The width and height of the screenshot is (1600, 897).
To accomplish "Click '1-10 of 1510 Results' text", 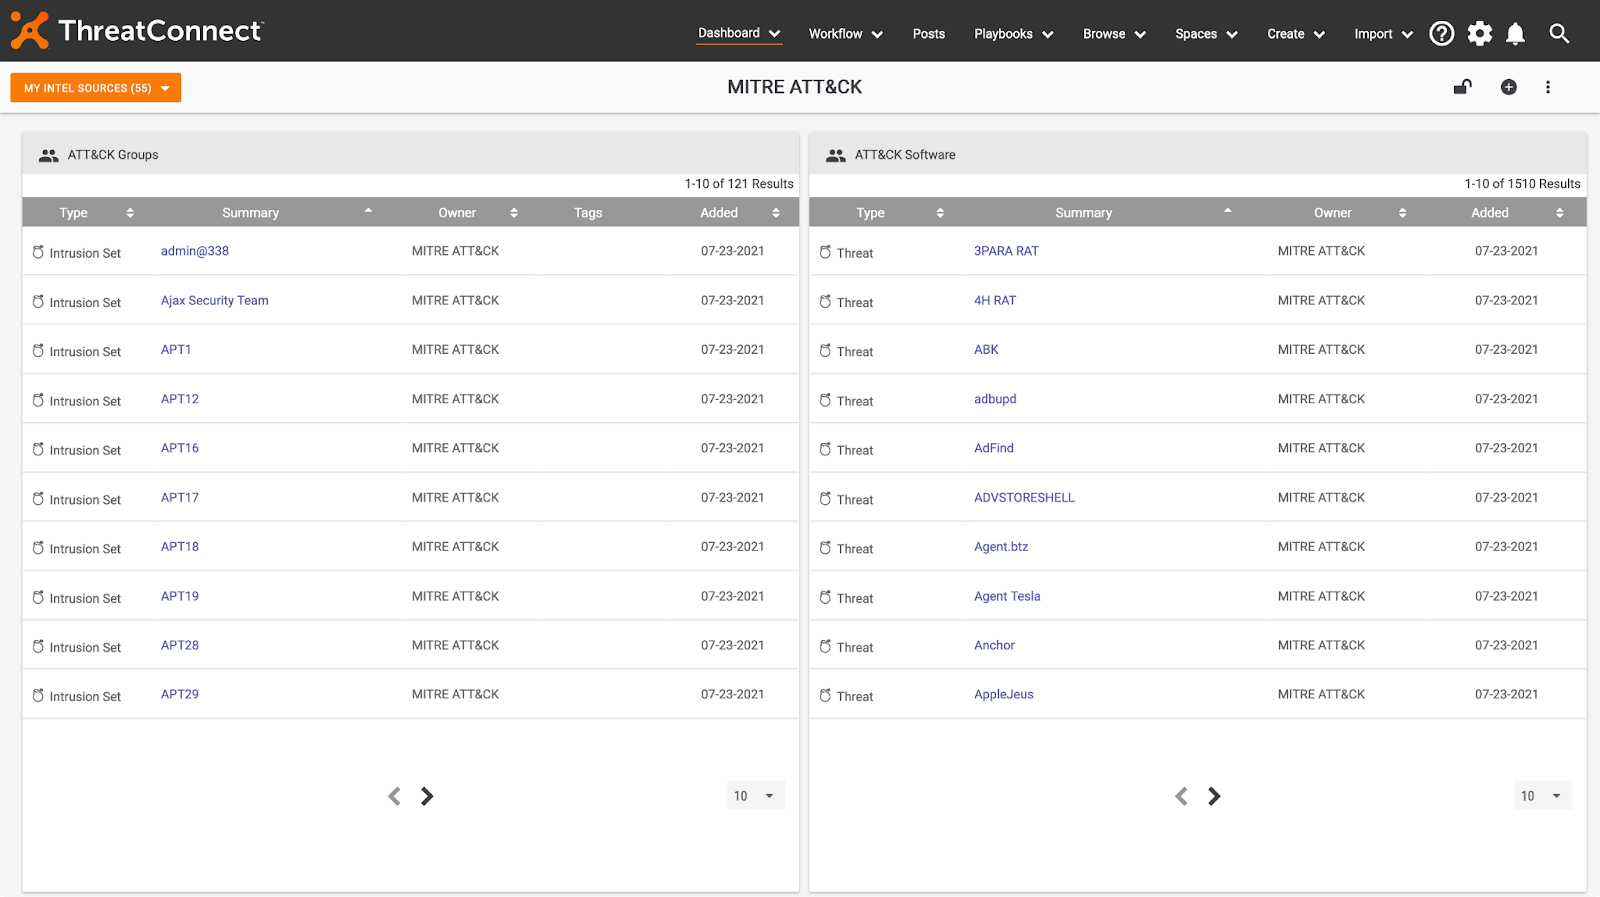I will [1522, 184].
